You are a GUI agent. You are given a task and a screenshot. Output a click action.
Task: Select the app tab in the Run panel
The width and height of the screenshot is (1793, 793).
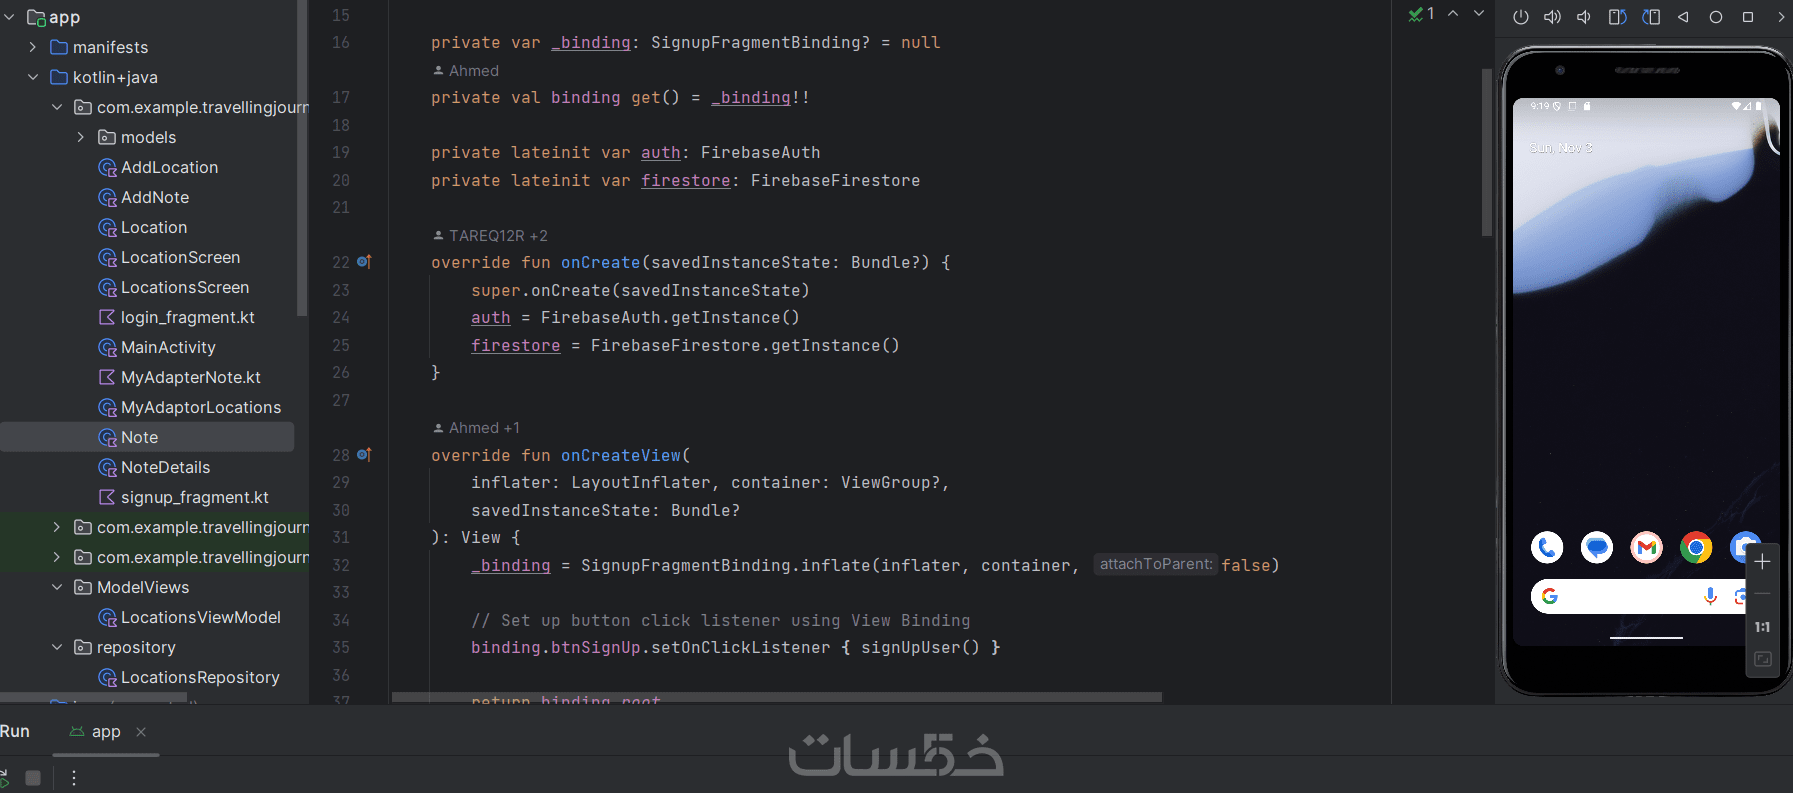106,732
